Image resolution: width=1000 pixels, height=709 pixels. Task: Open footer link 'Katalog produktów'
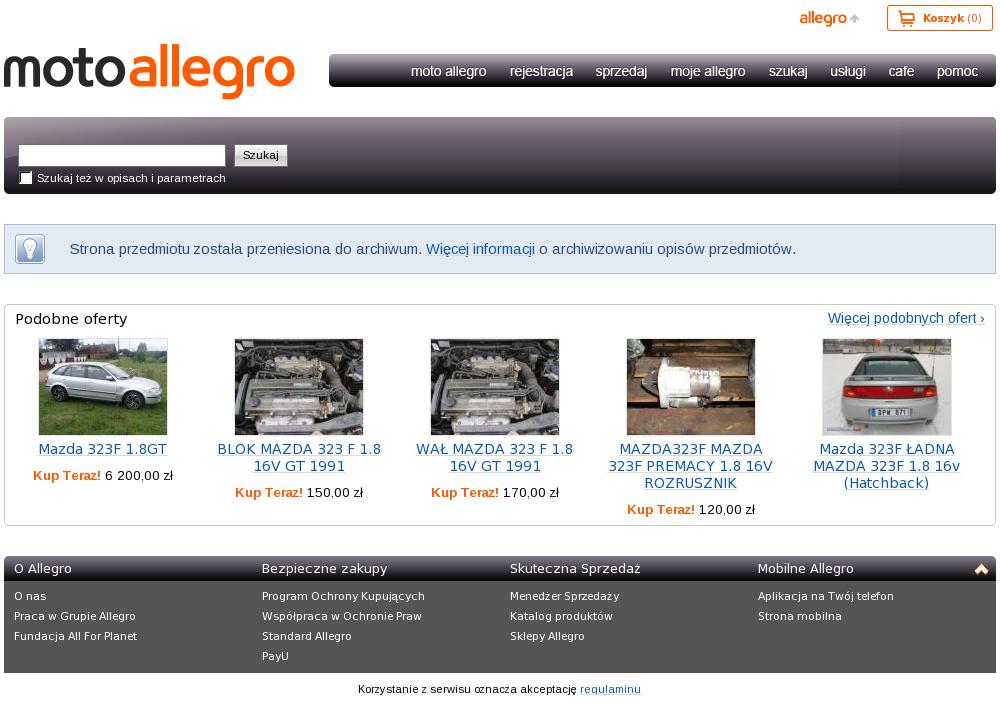561,616
